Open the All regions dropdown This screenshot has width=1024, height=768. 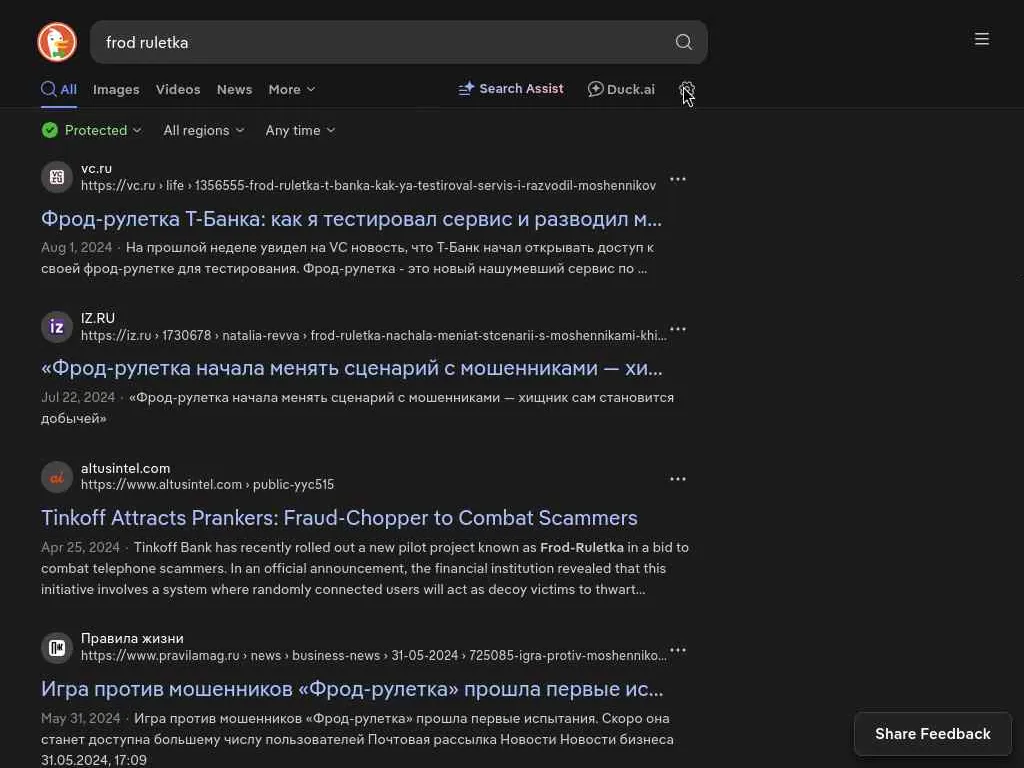203,130
